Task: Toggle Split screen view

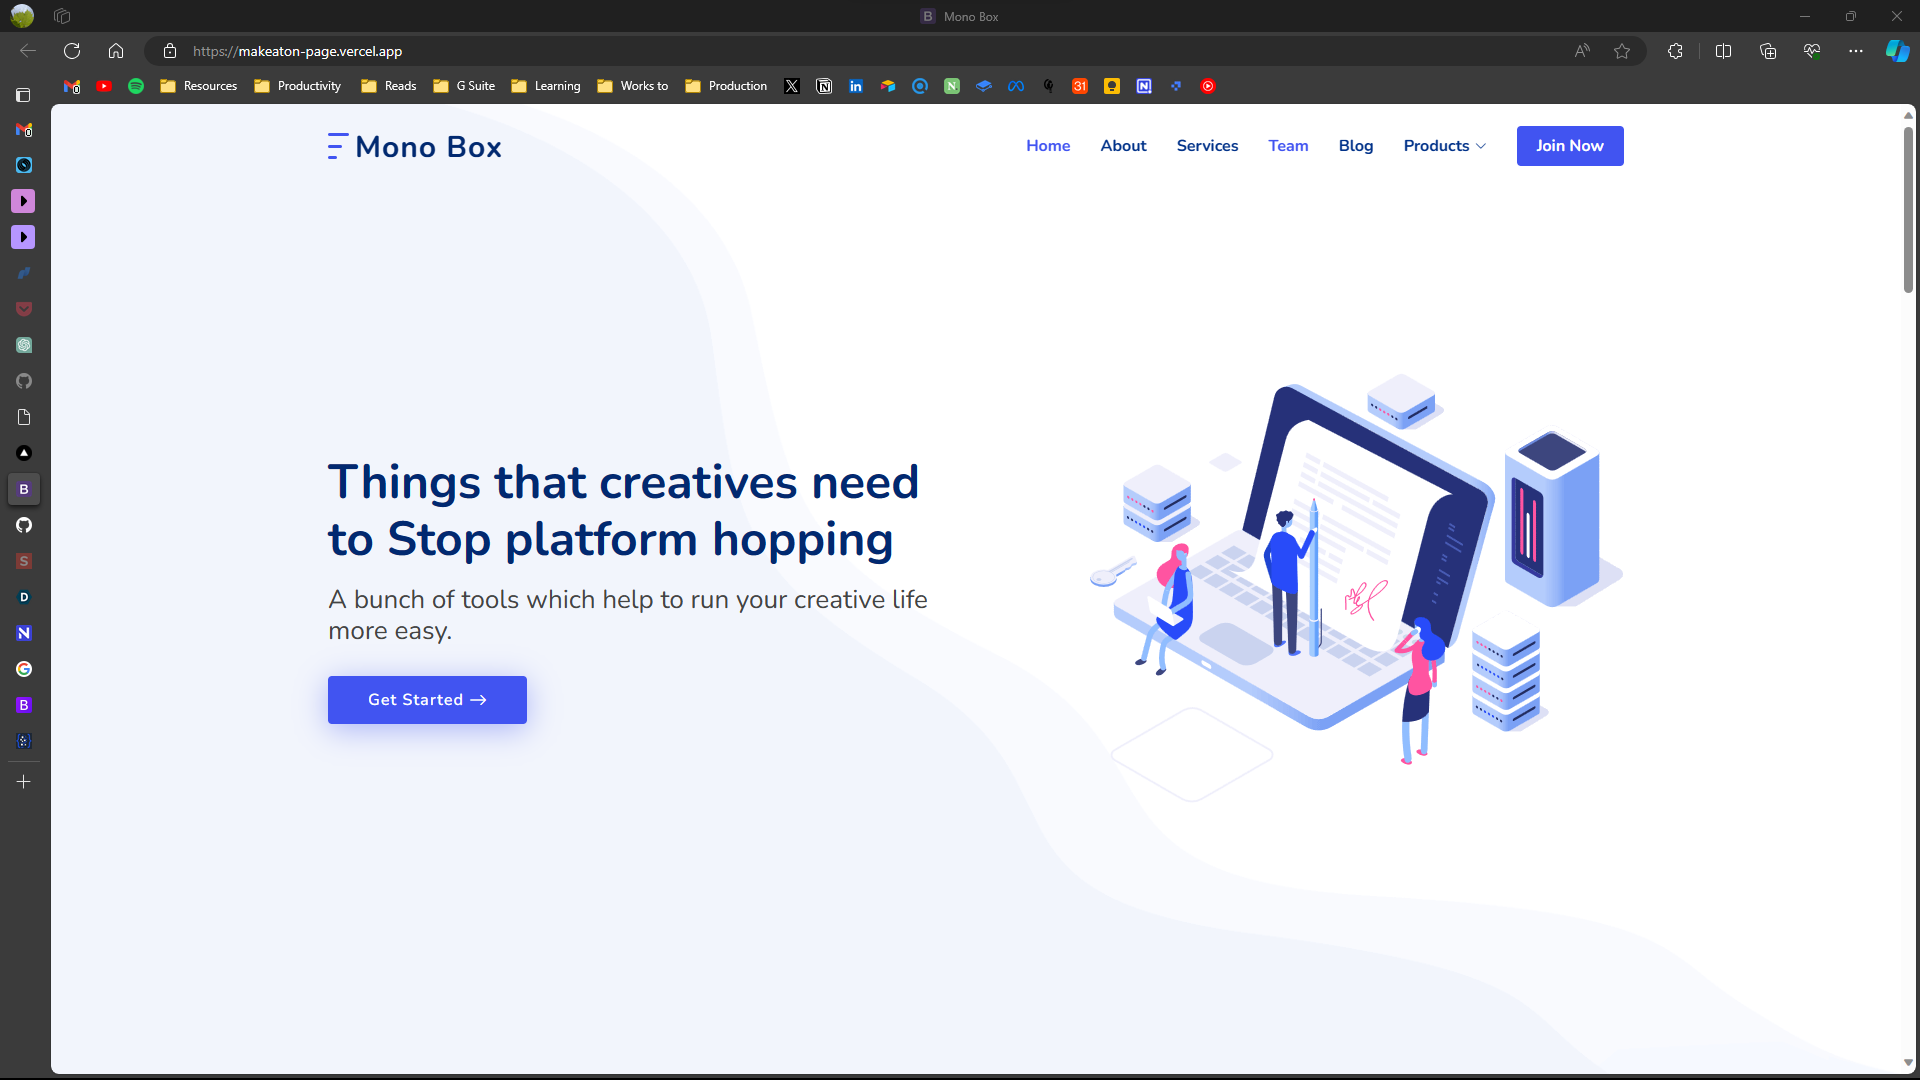Action: (x=1723, y=51)
